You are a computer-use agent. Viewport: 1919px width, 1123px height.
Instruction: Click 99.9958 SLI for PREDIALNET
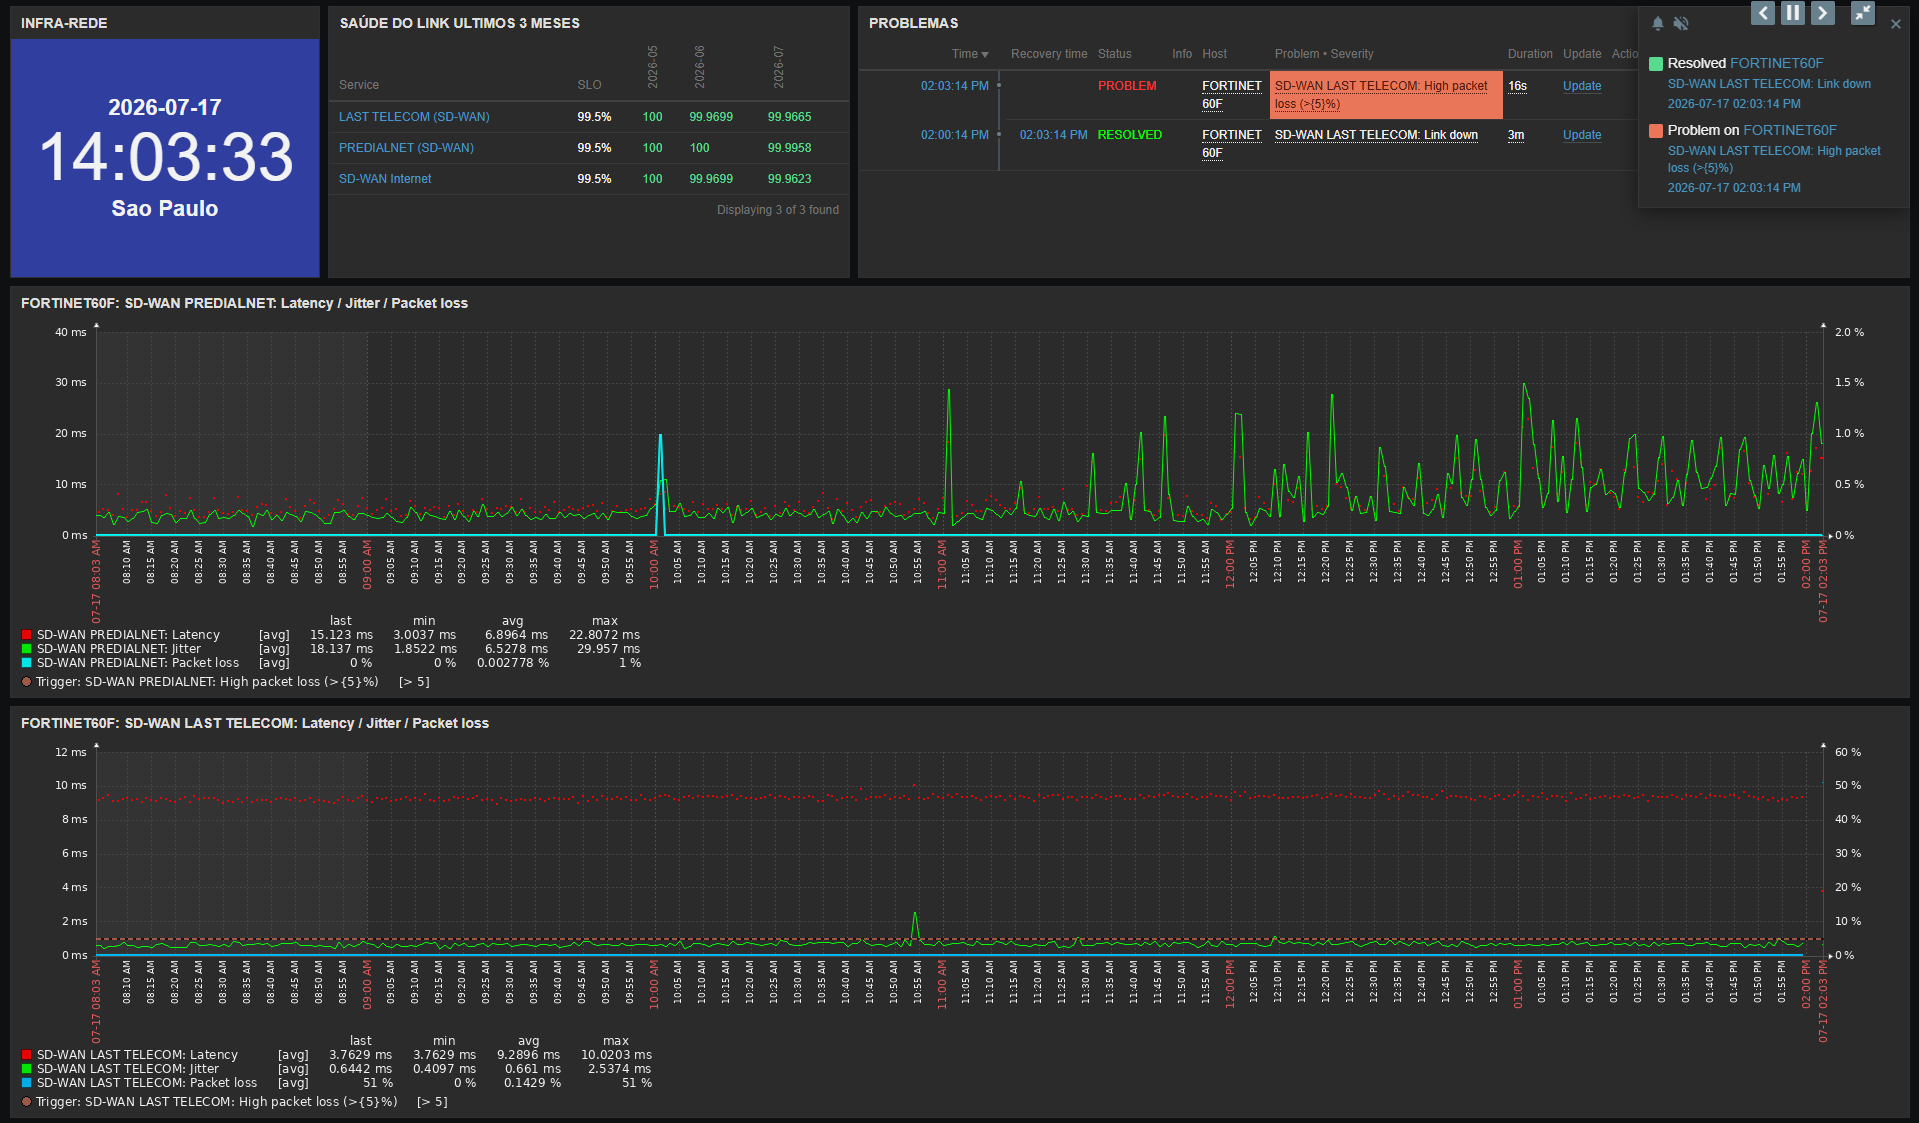click(789, 148)
